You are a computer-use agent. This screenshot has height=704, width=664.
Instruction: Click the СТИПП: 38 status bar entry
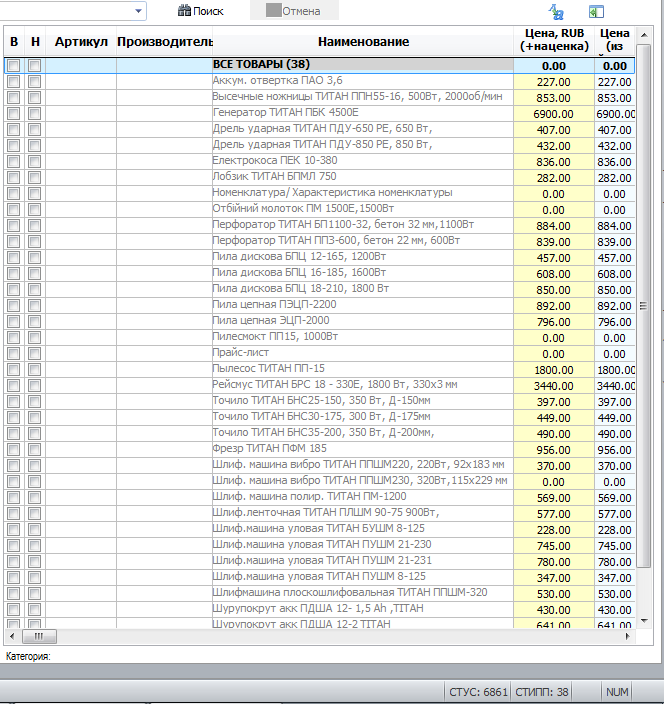click(541, 692)
